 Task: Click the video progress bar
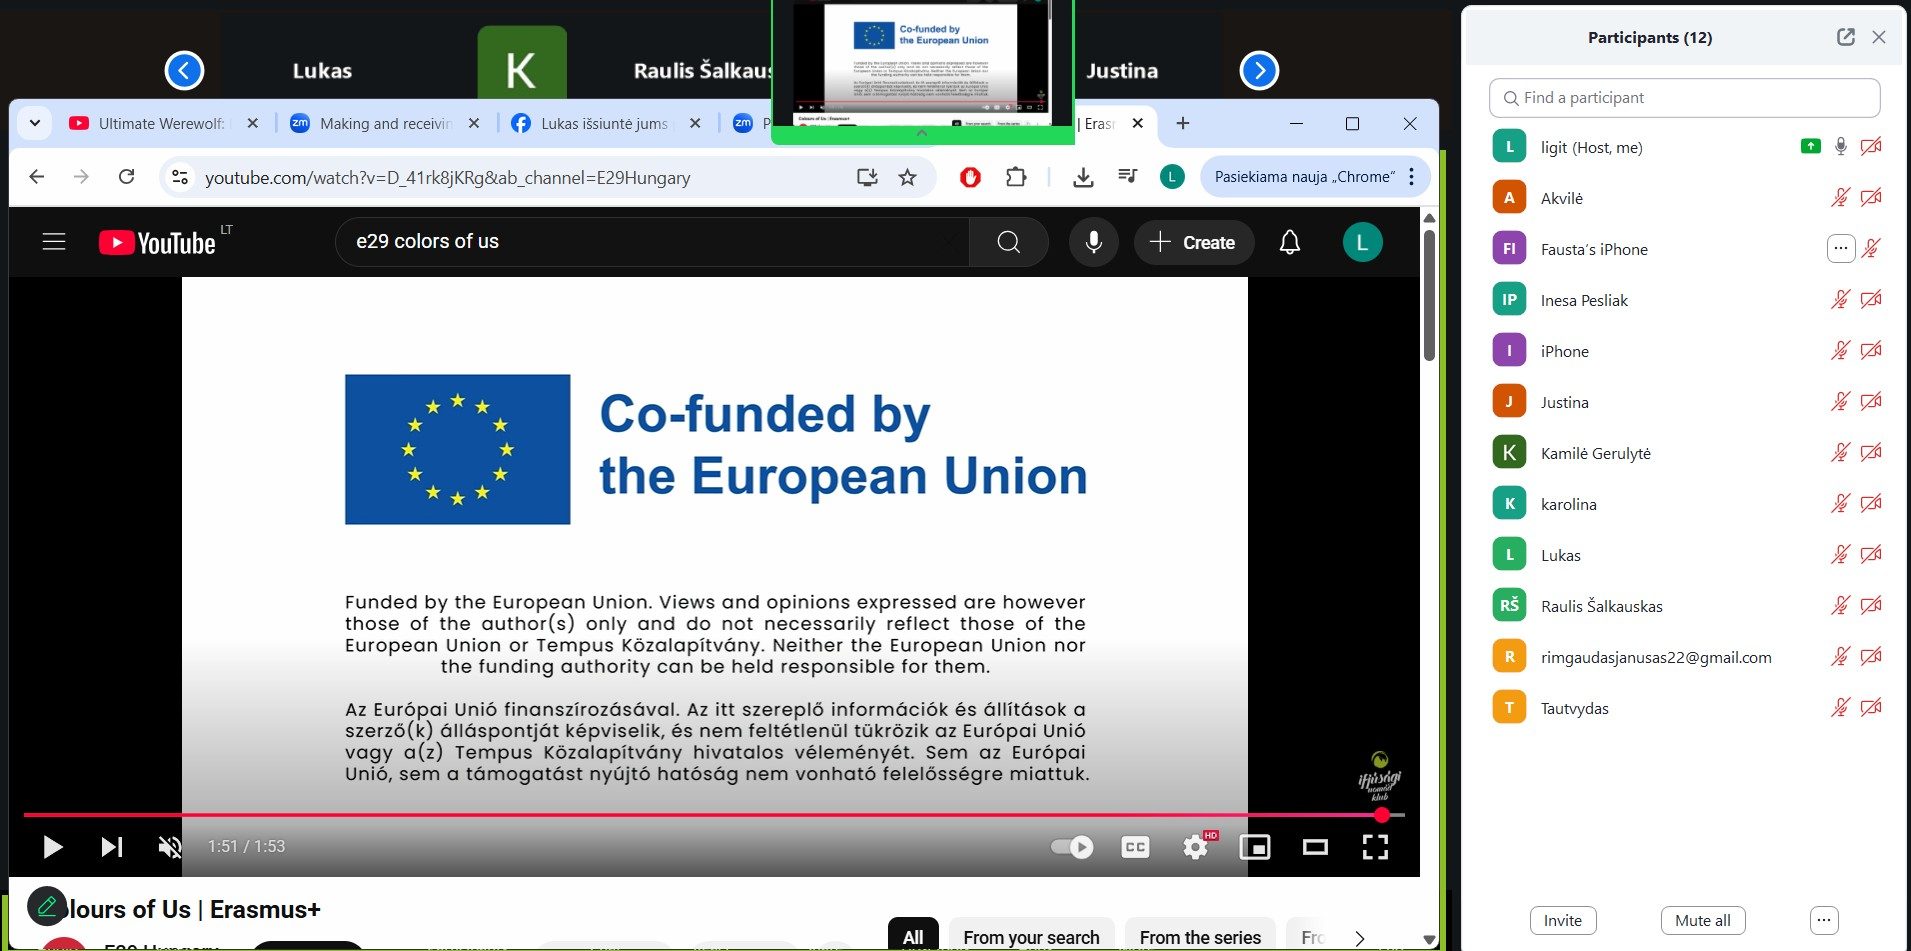tap(700, 815)
